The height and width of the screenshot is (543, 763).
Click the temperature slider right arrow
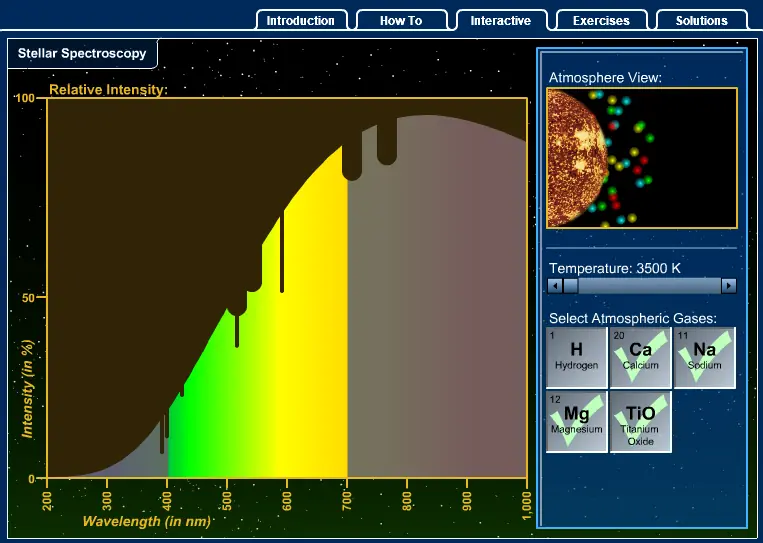pyautogui.click(x=728, y=286)
